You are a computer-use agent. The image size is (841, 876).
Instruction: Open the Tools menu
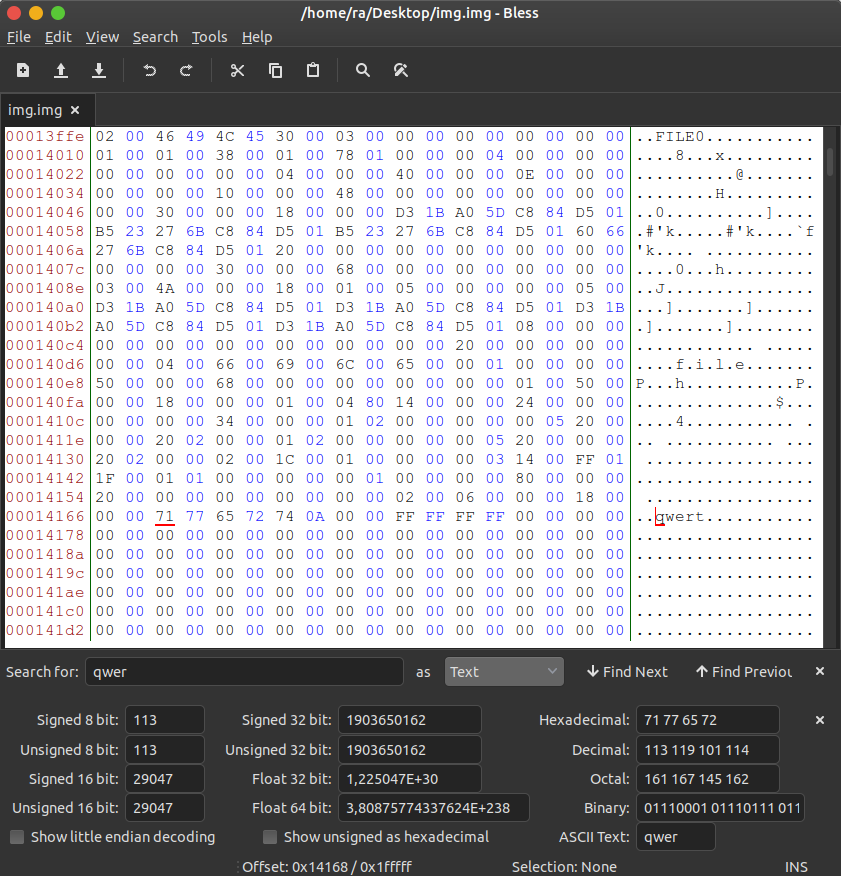[x=210, y=37]
